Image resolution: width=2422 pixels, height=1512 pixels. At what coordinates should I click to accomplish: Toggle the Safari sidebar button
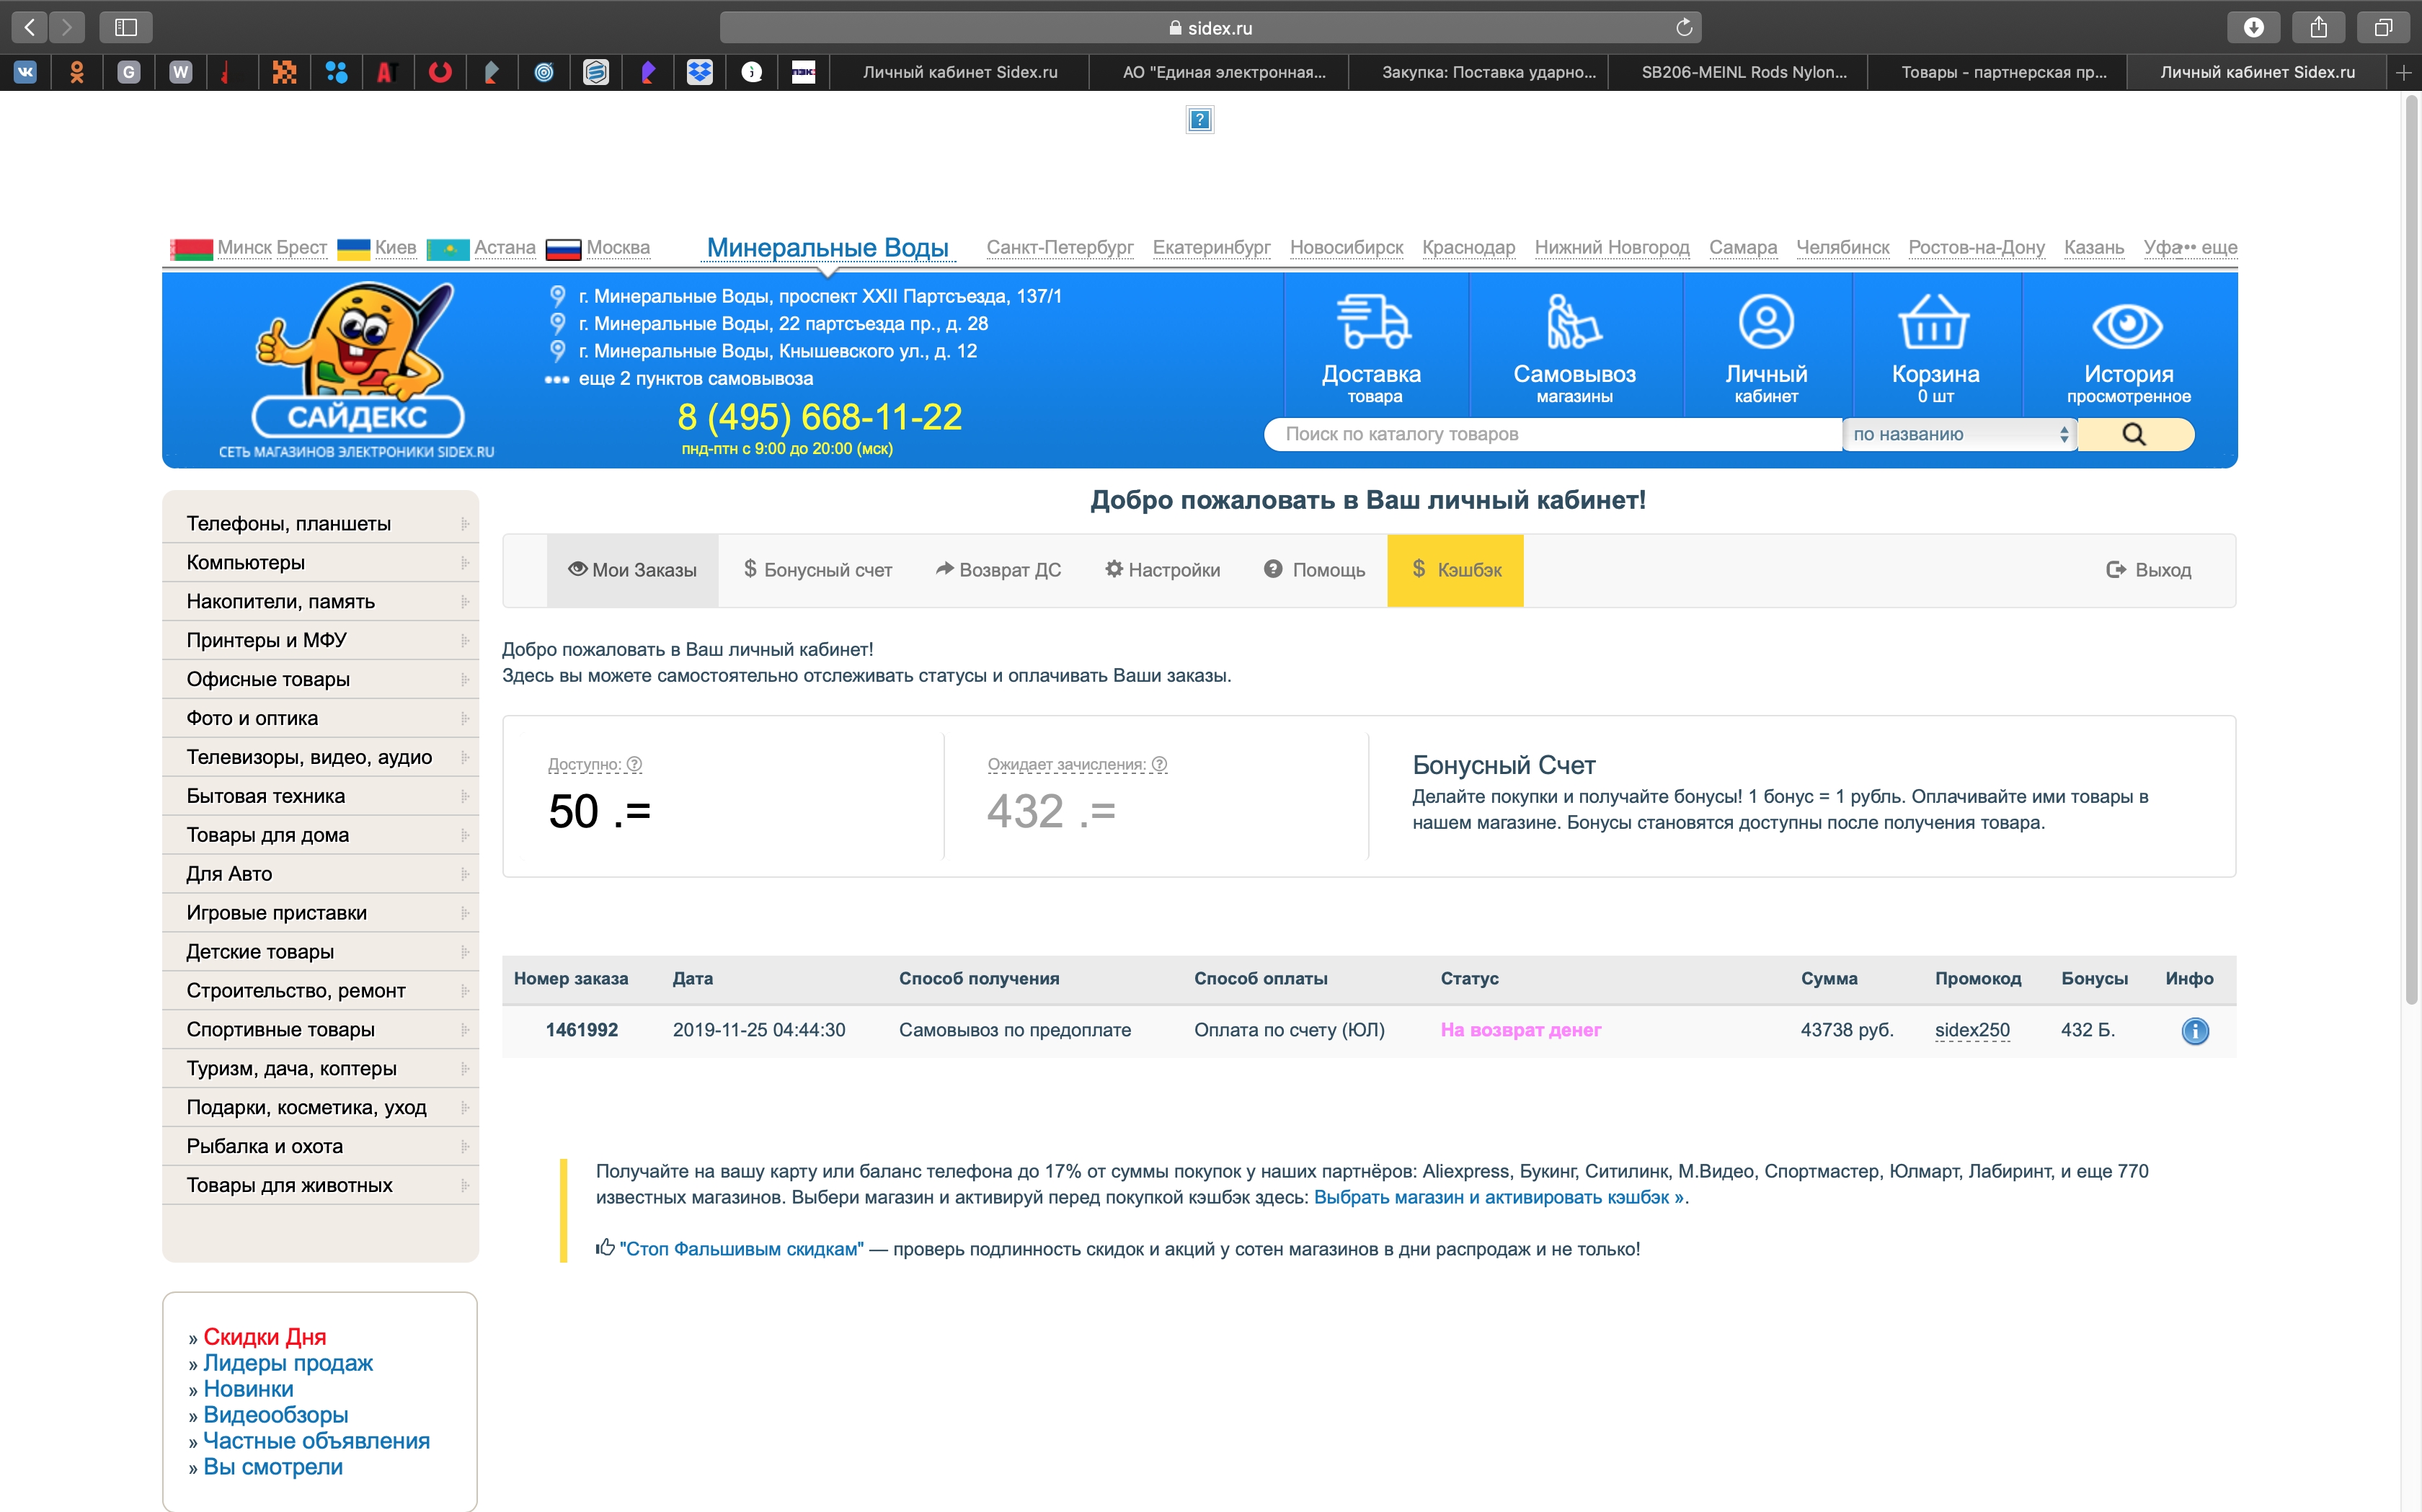pyautogui.click(x=126, y=27)
